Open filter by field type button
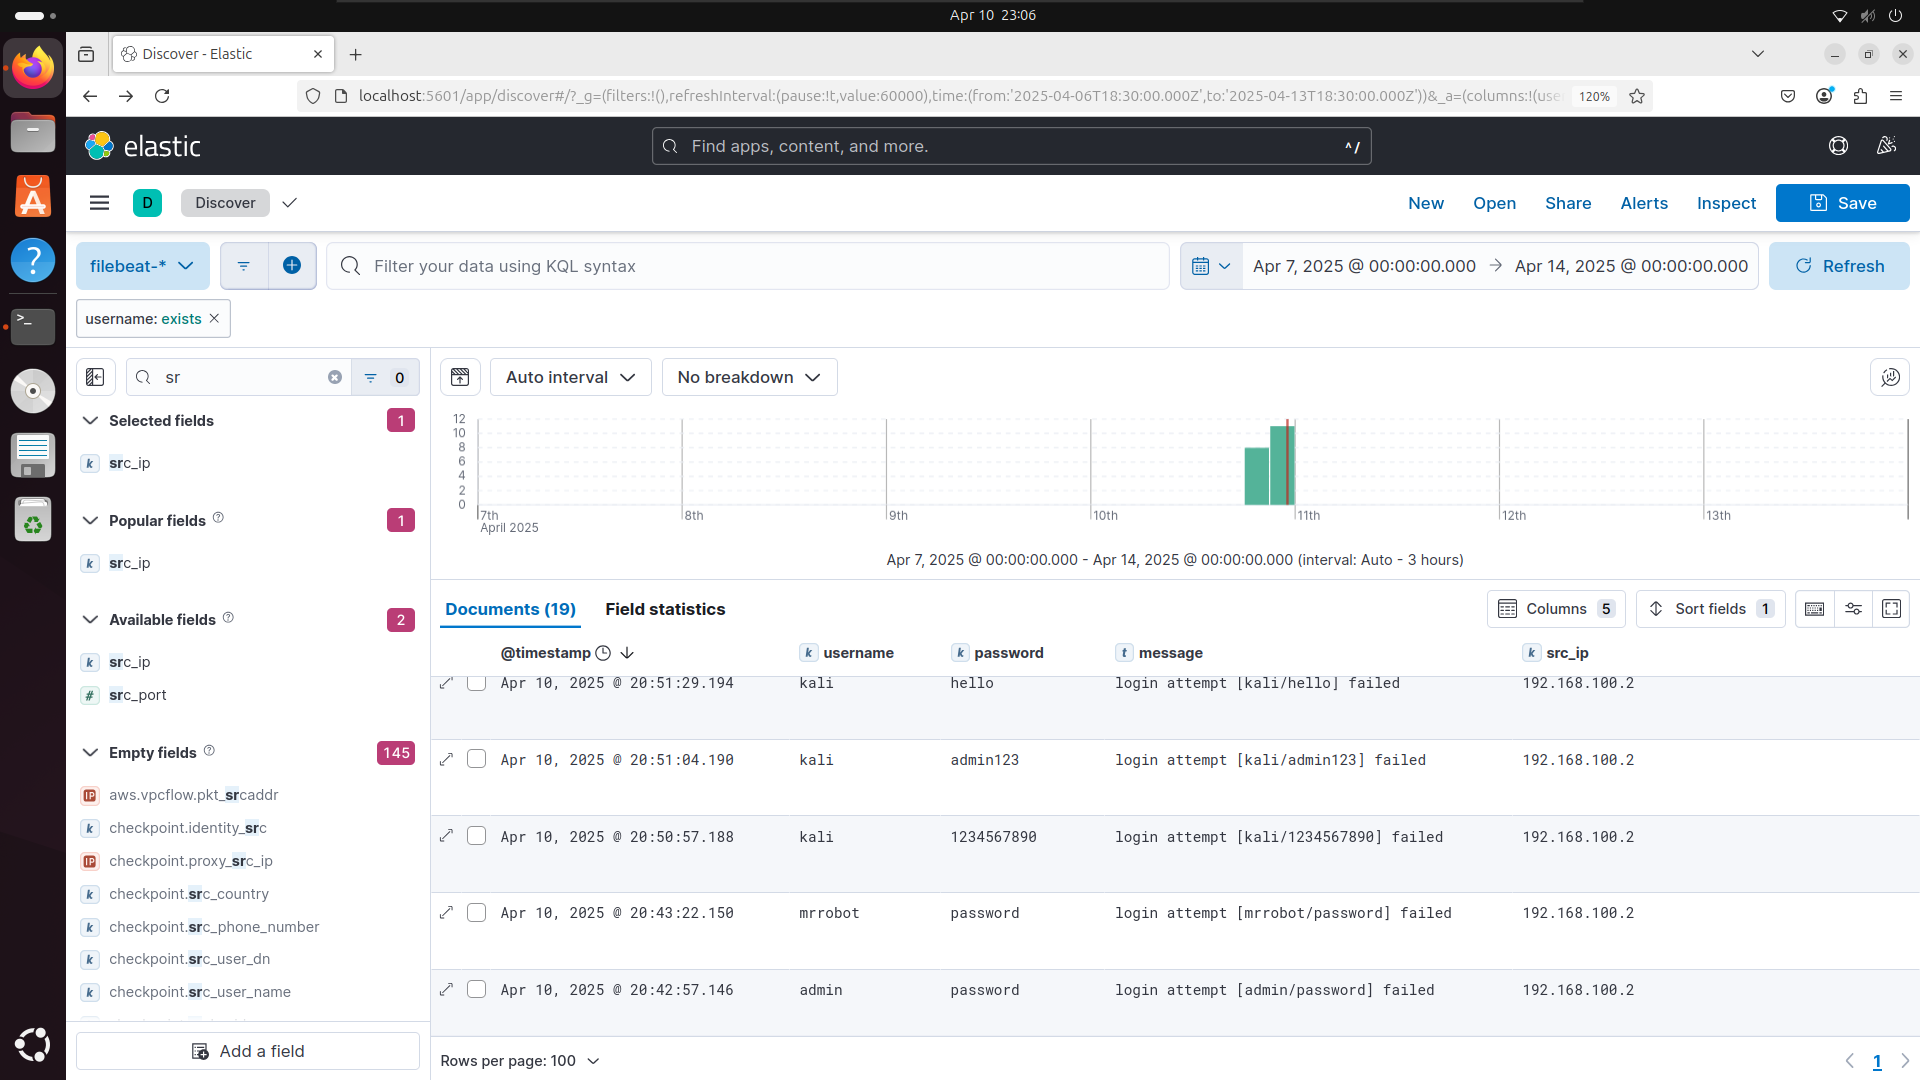The height and width of the screenshot is (1080, 1920). 385,377
